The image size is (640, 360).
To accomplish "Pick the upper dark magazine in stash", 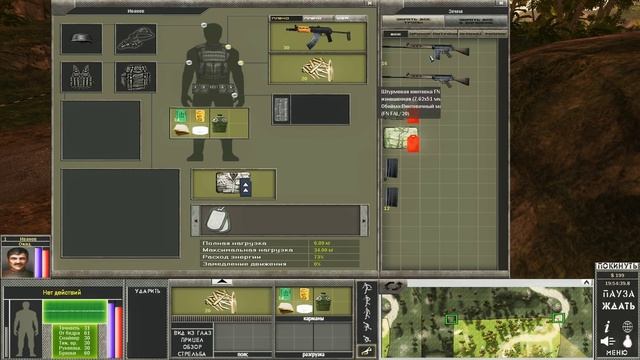I will 391,168.
